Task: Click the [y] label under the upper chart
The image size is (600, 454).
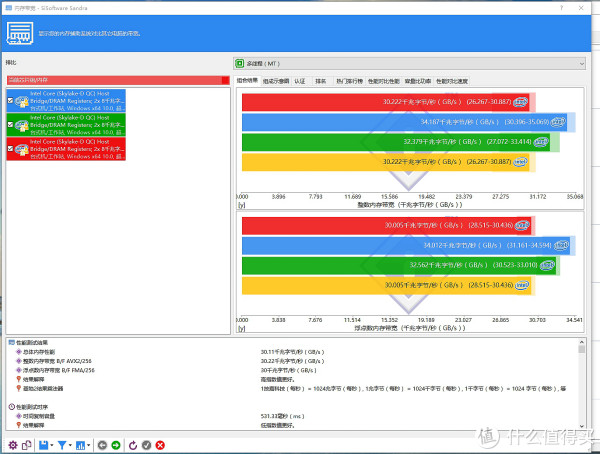Action: pos(241,205)
